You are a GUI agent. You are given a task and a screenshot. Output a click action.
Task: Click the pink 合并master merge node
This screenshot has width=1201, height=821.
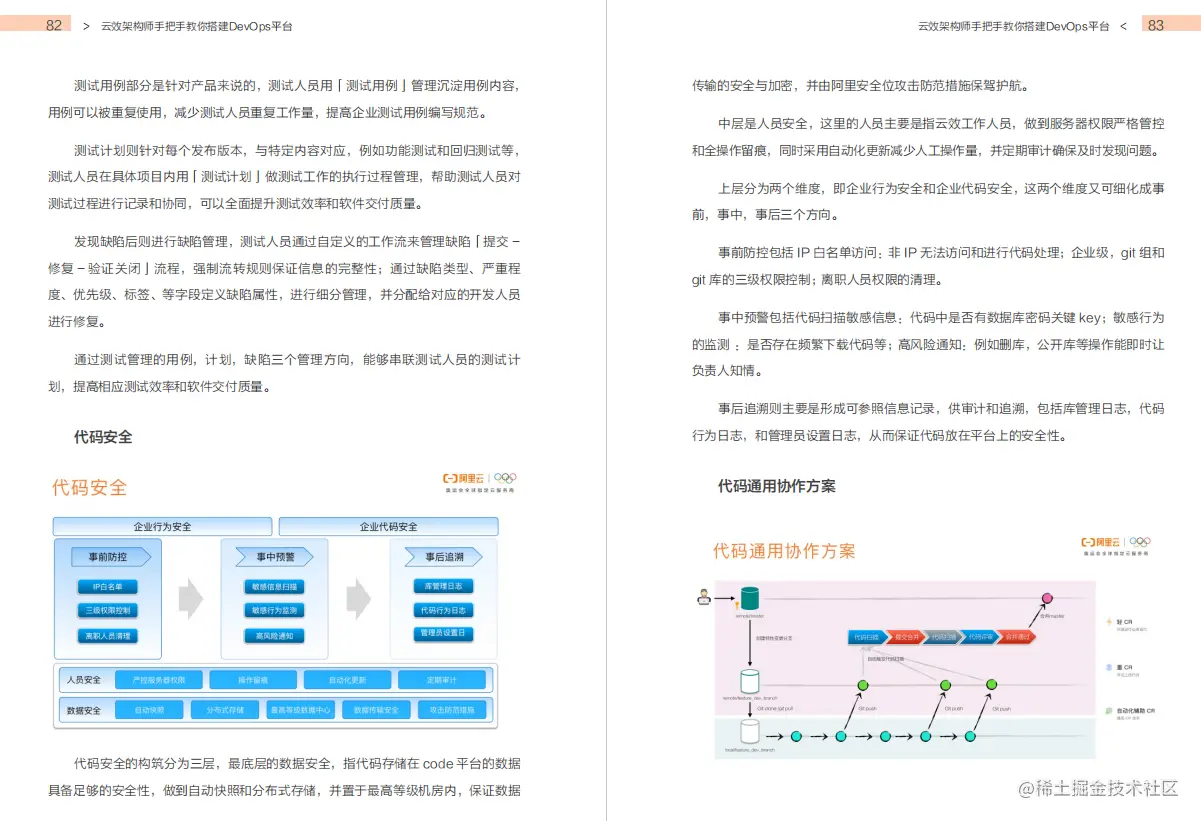pyautogui.click(x=1047, y=598)
